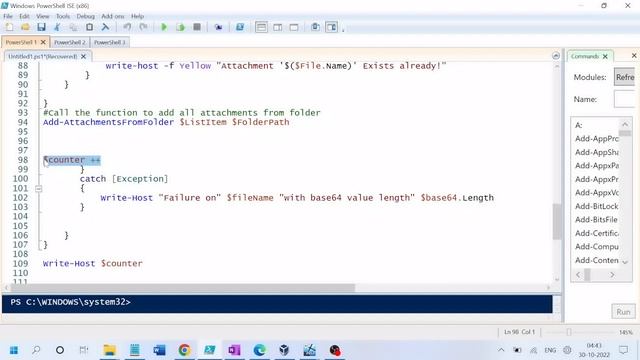
Task: Select Add-BitLock command in the list
Action: tap(596, 206)
